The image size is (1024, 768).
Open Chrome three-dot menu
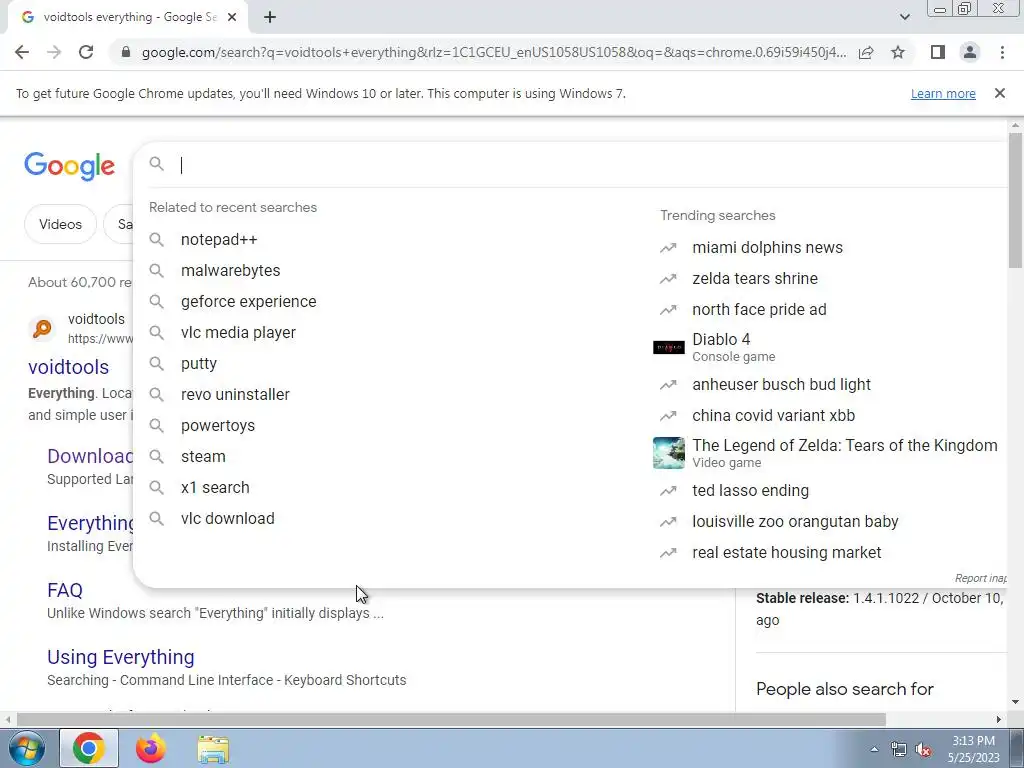pyautogui.click(x=1002, y=52)
